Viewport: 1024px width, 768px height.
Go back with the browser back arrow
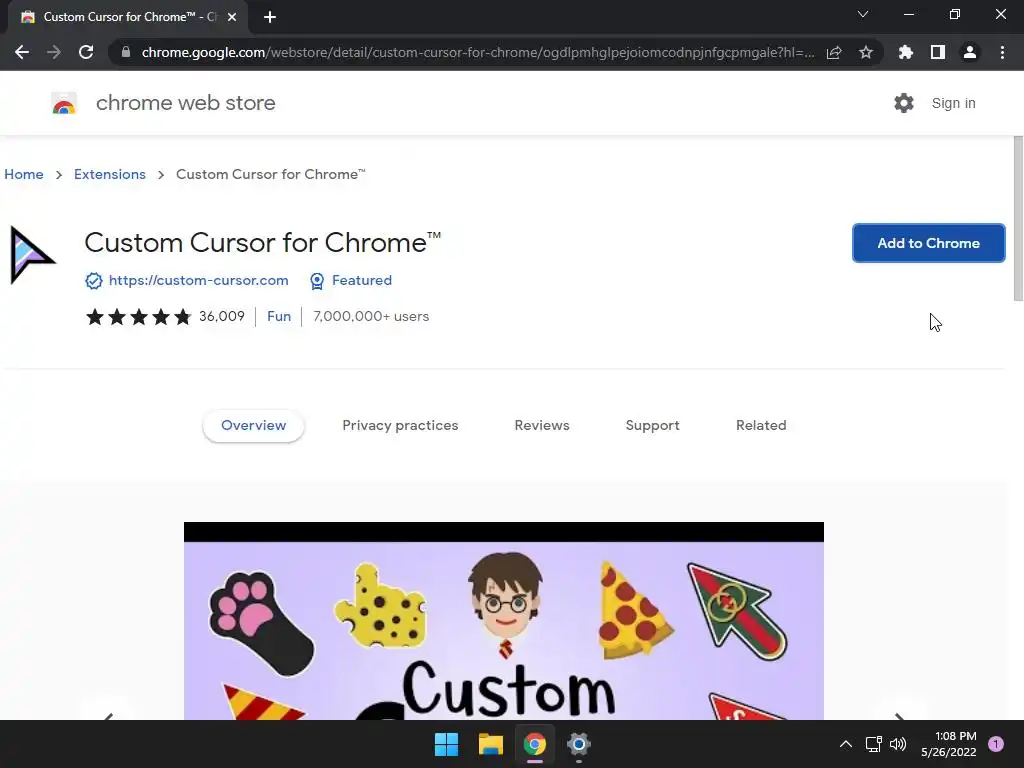point(22,52)
